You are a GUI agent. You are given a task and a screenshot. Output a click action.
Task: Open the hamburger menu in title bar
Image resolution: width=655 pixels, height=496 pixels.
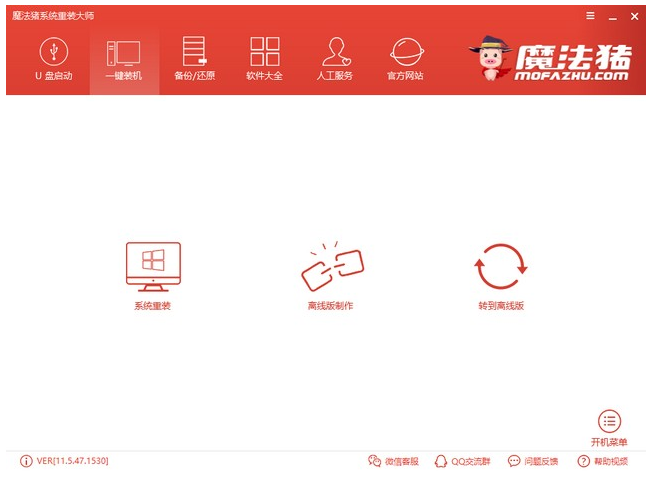pyautogui.click(x=590, y=16)
